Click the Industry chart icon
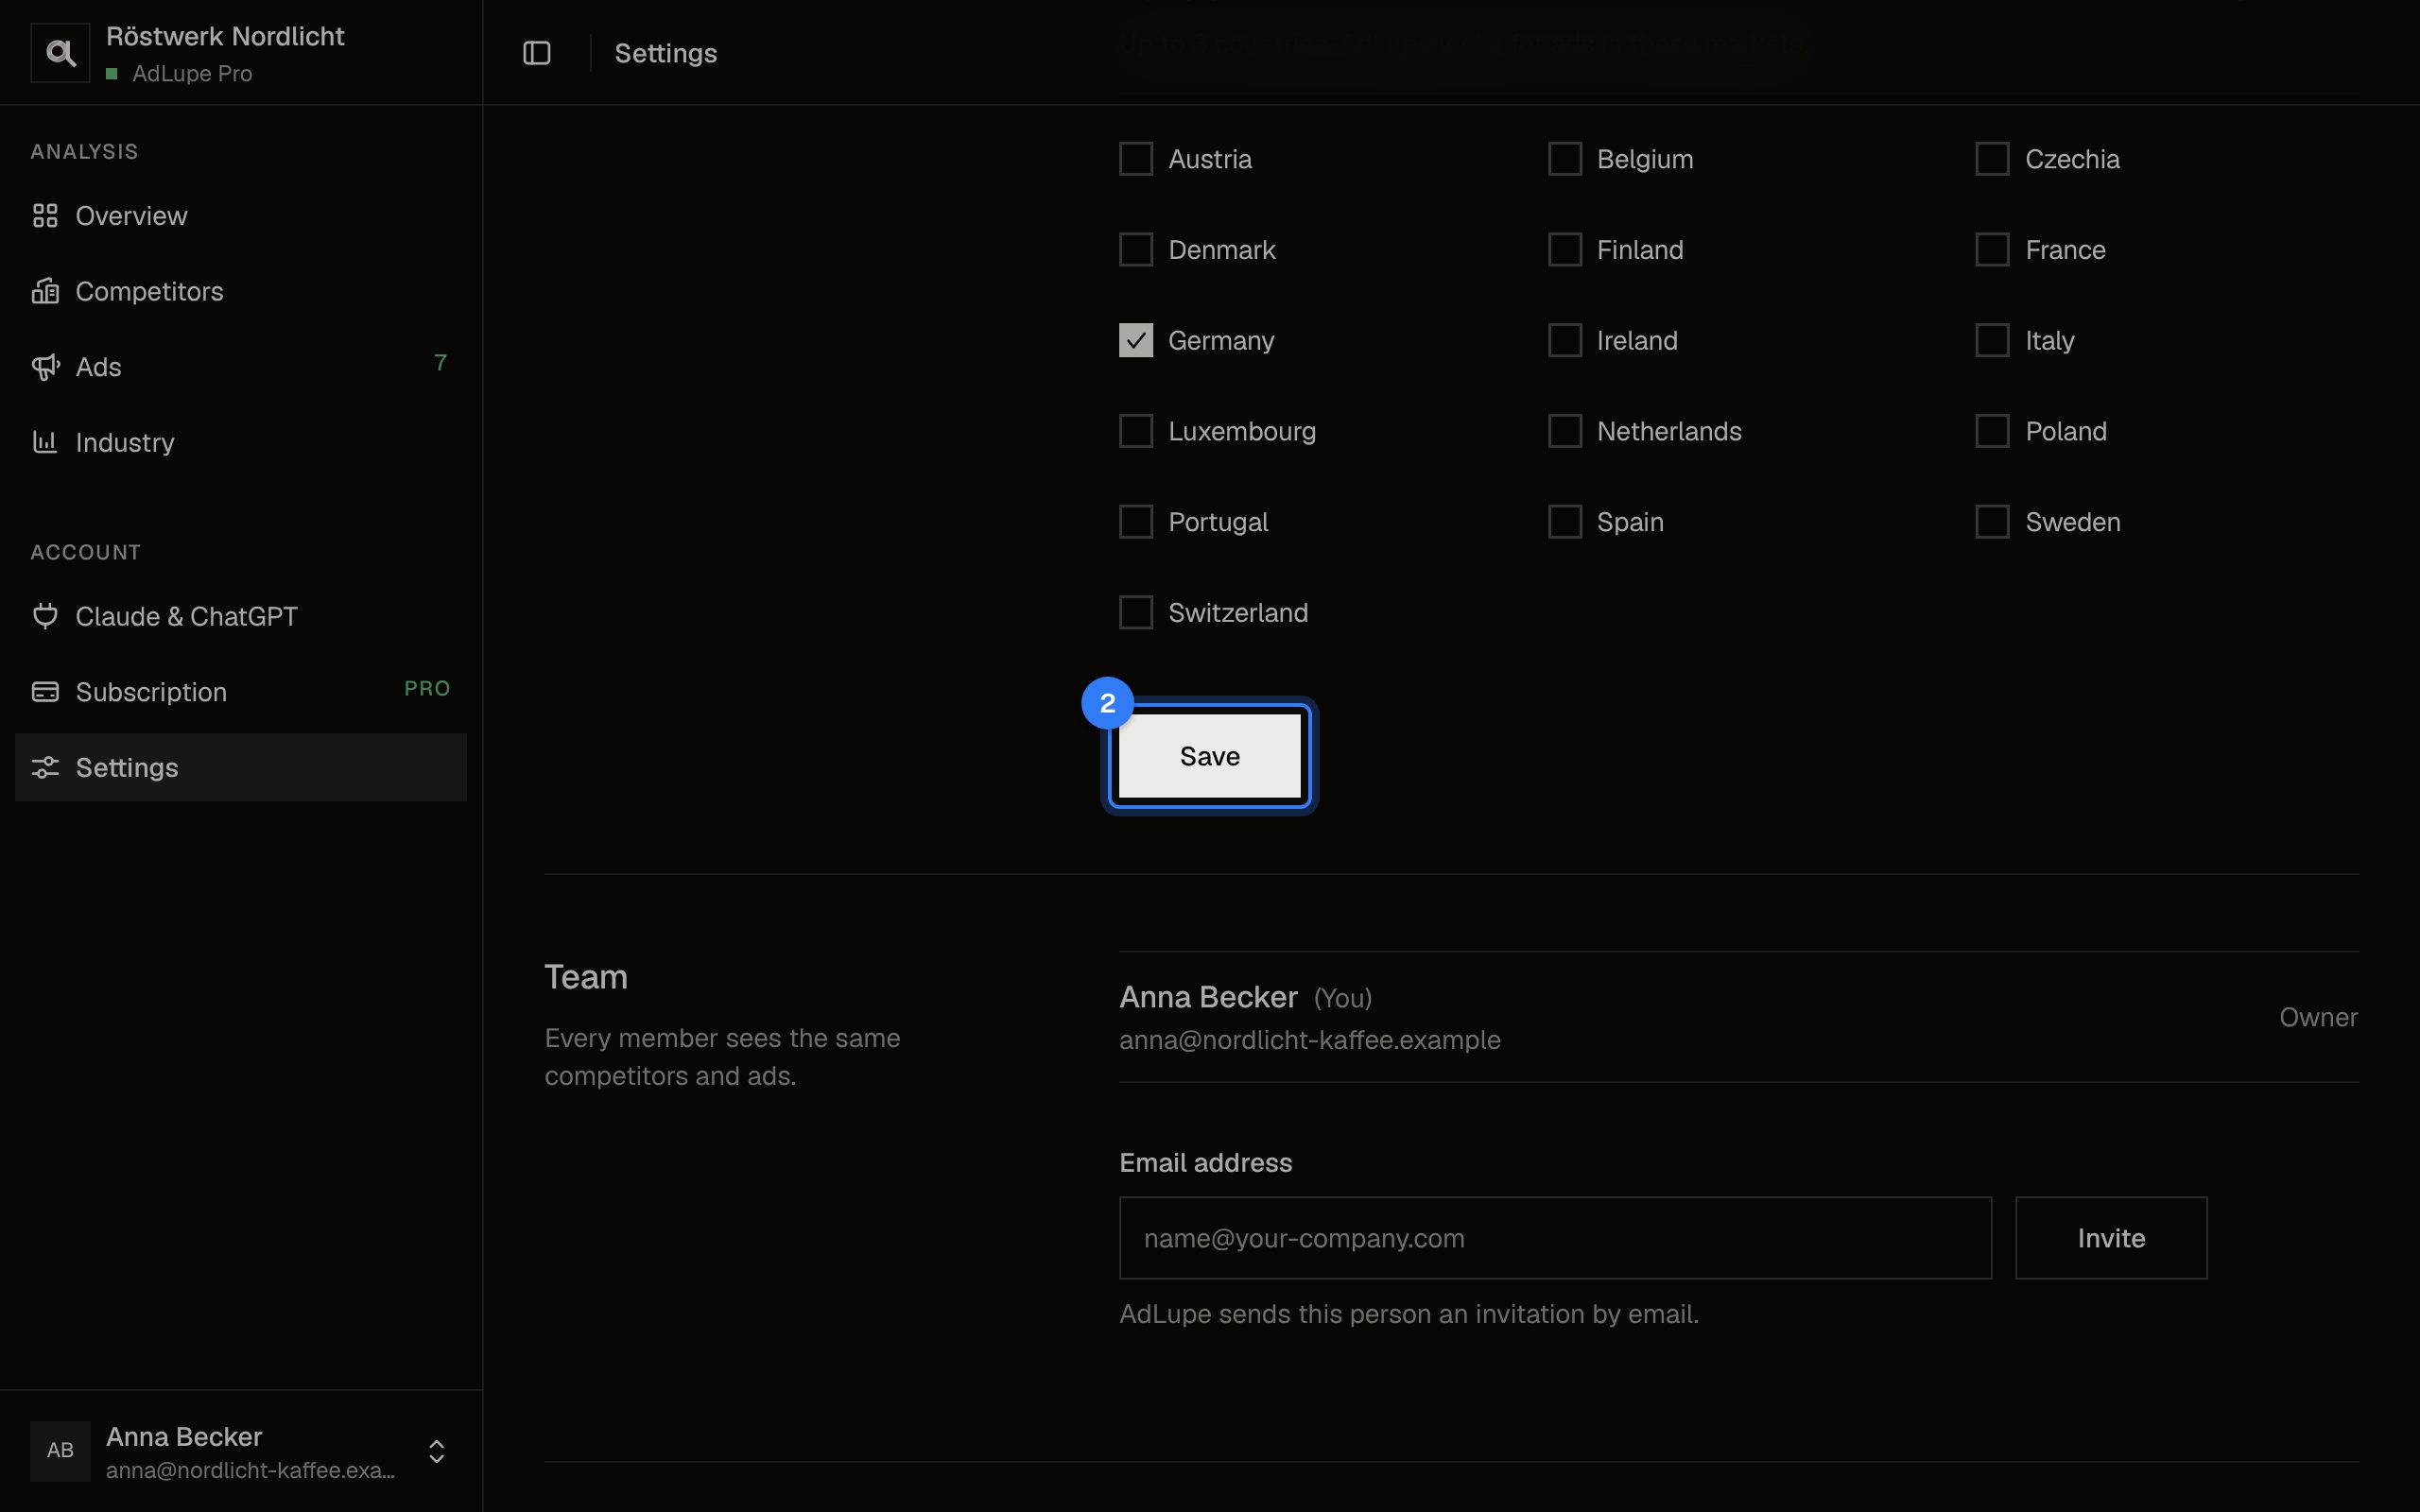Screen dimensions: 2420x1512 tap(45, 442)
